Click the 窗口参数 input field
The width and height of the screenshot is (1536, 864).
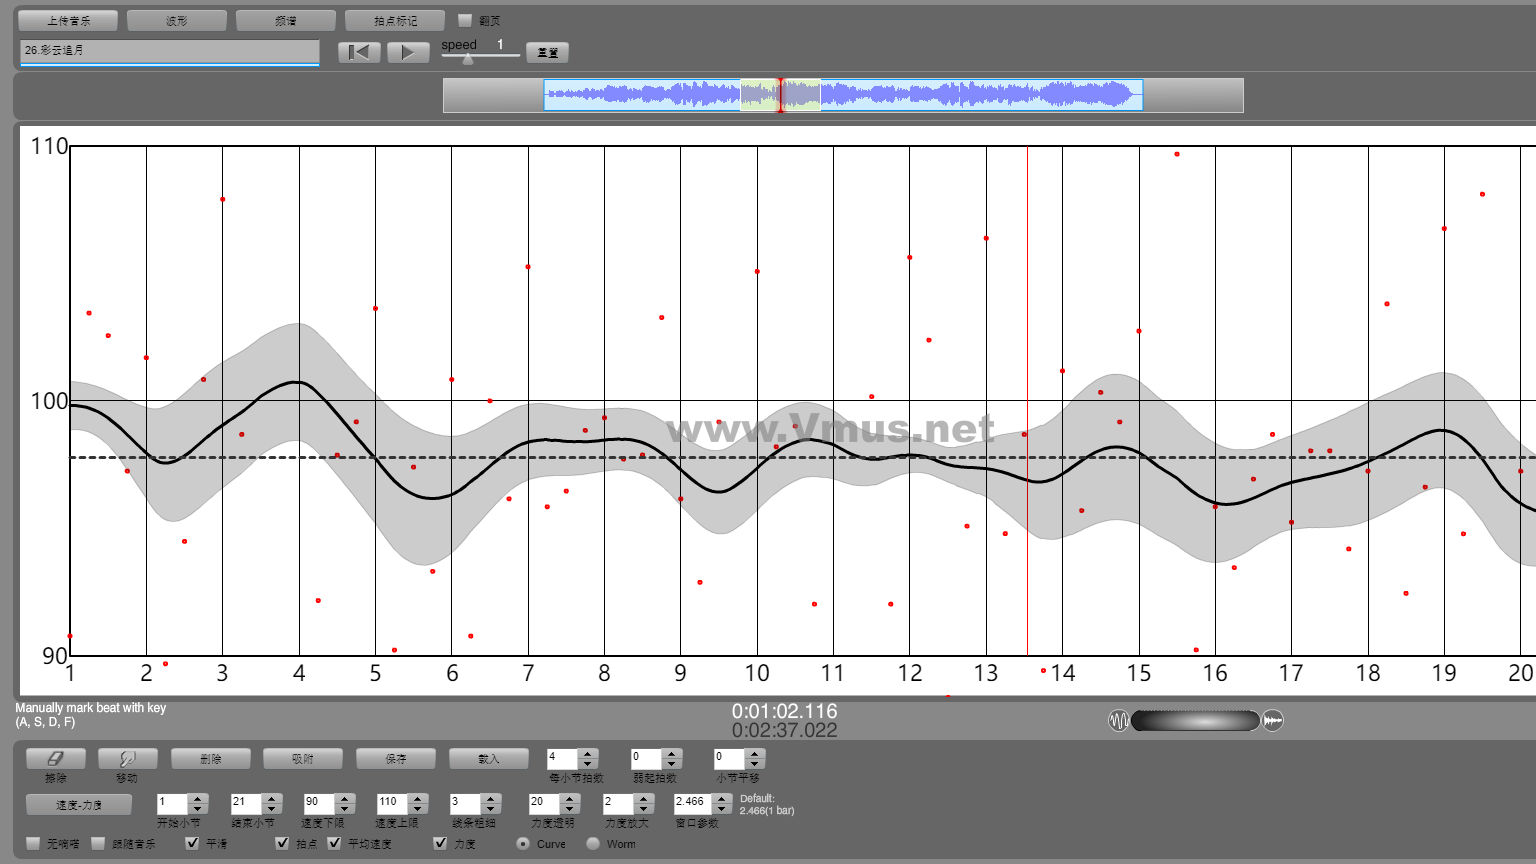click(694, 803)
